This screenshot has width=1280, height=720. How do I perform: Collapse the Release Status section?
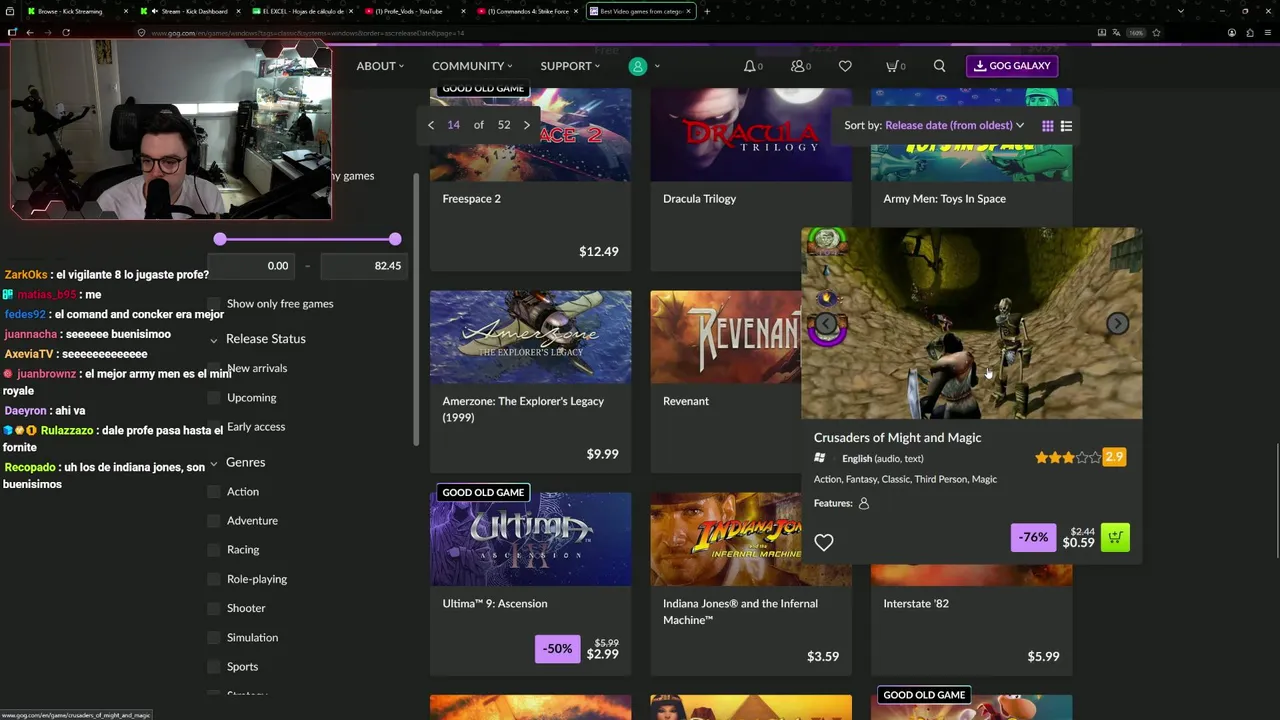214,340
